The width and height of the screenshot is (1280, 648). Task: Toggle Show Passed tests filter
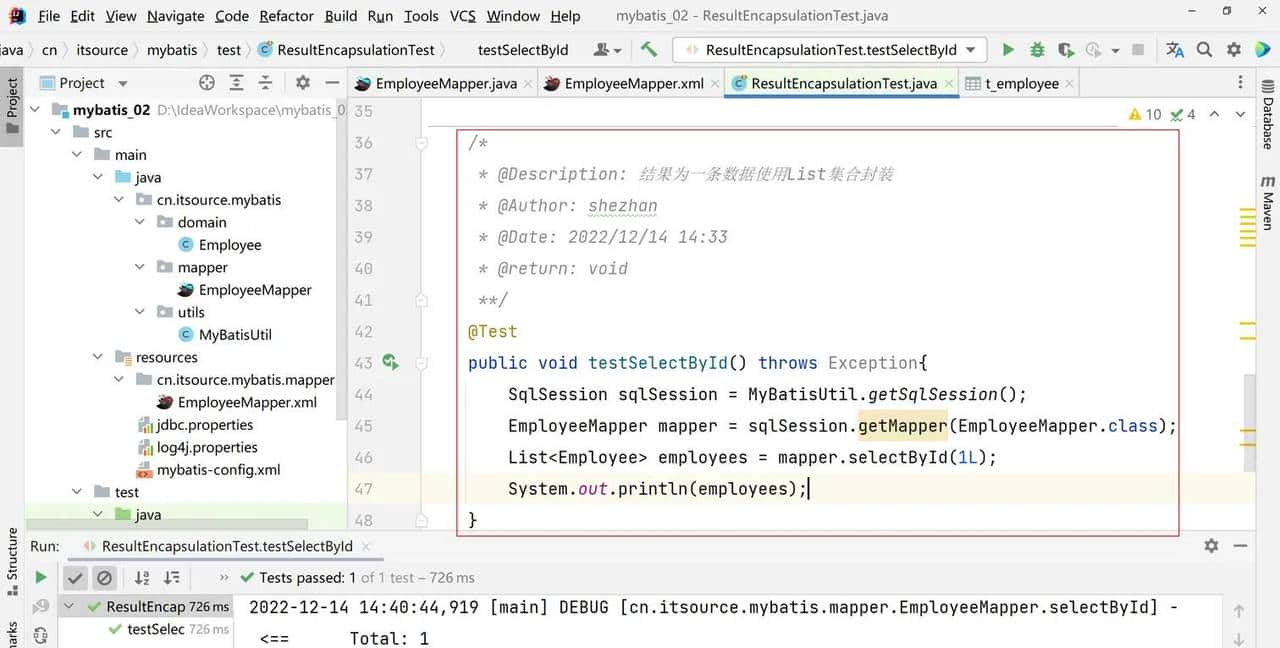pyautogui.click(x=74, y=577)
